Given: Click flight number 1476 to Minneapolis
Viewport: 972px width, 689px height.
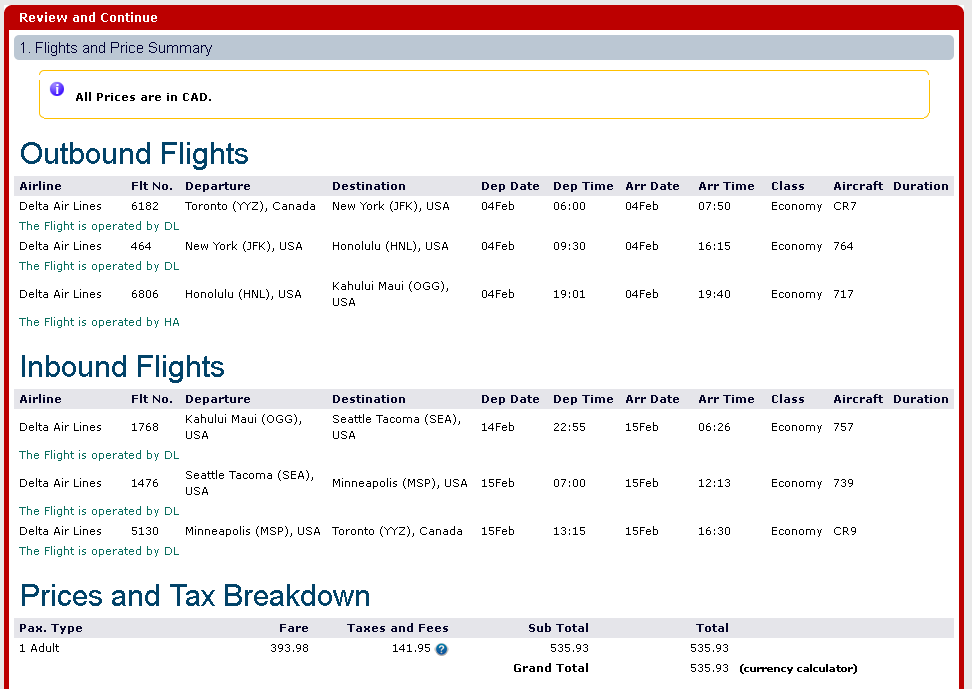Looking at the screenshot, I should click(x=145, y=483).
